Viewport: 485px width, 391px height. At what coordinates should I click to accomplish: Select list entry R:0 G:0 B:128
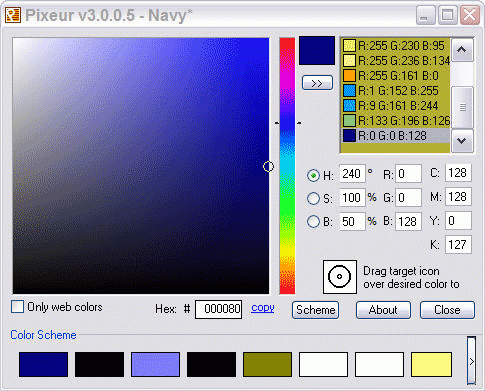pyautogui.click(x=396, y=136)
